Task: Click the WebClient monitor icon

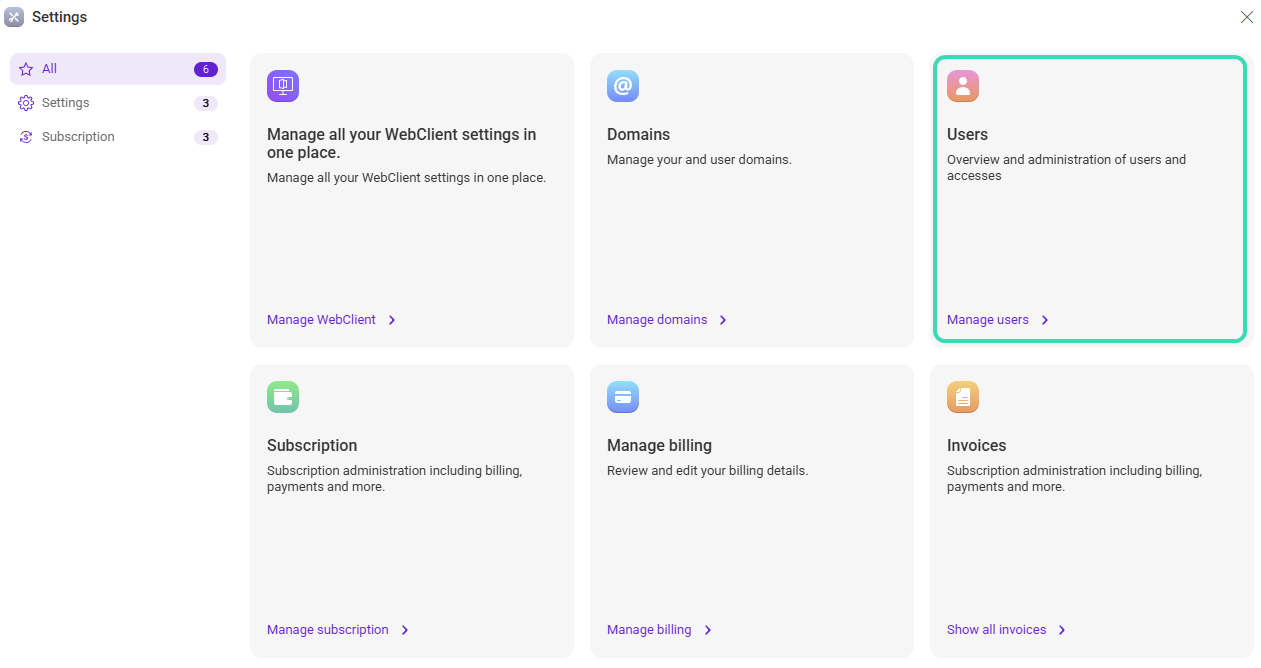Action: (x=283, y=86)
